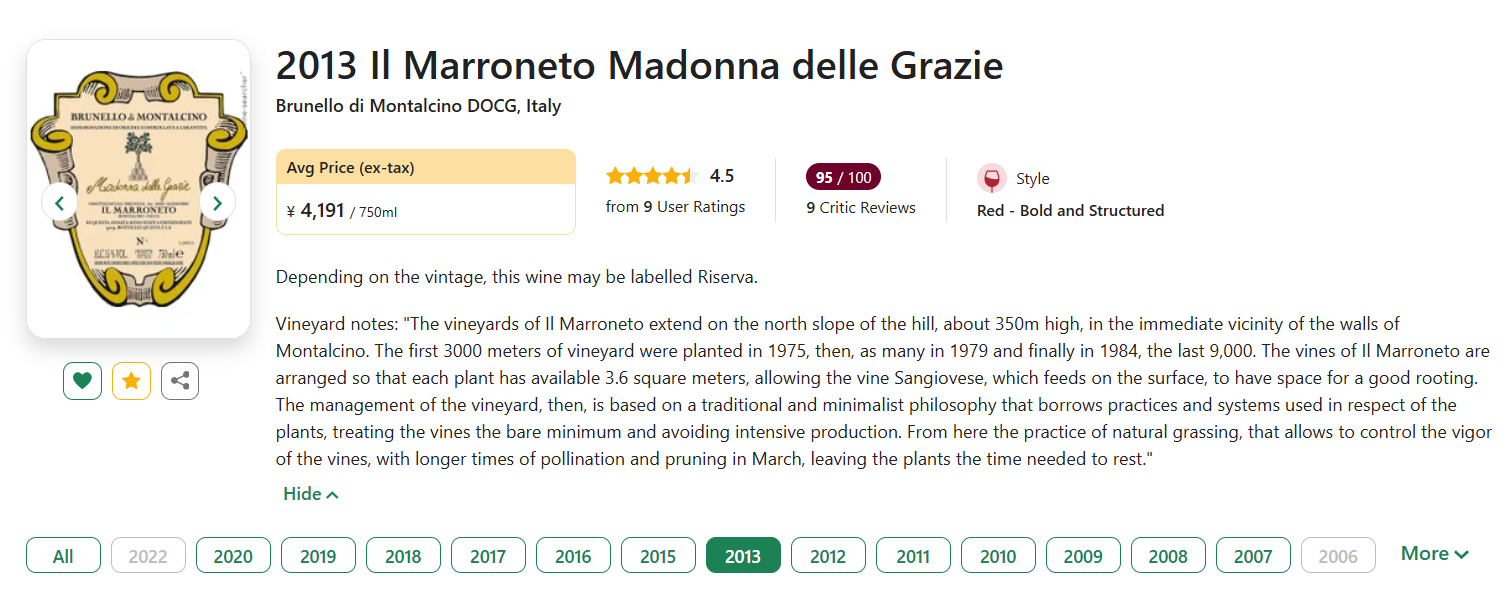This screenshot has height=605, width=1512.
Task: Save wine with the heart icon
Action: (x=82, y=381)
